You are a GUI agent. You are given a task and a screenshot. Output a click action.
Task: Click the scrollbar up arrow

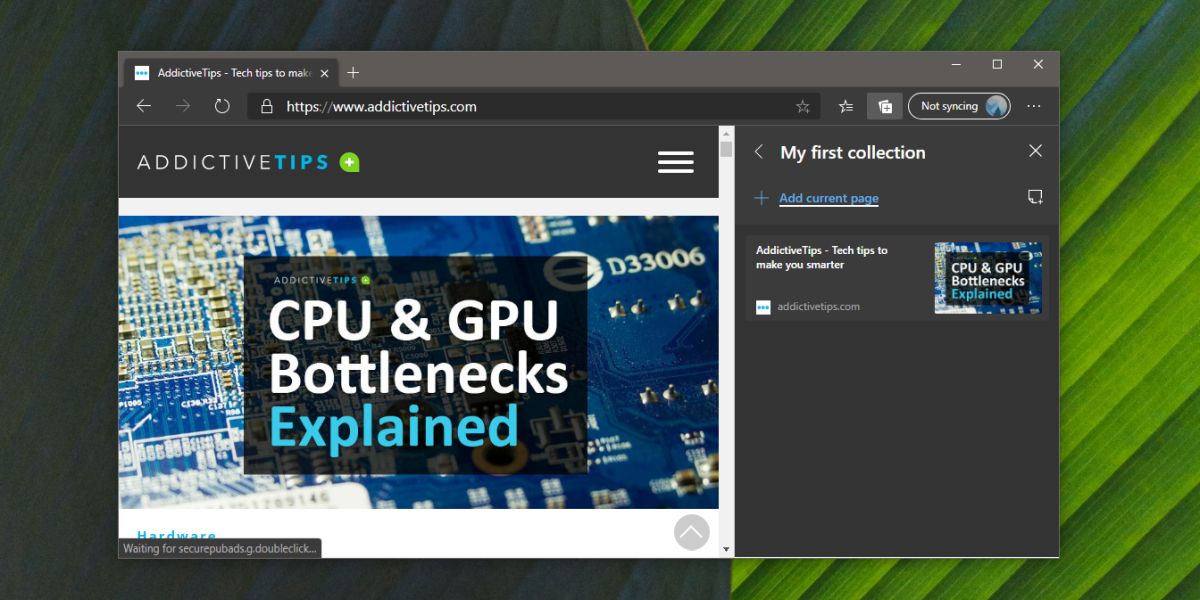coord(726,133)
